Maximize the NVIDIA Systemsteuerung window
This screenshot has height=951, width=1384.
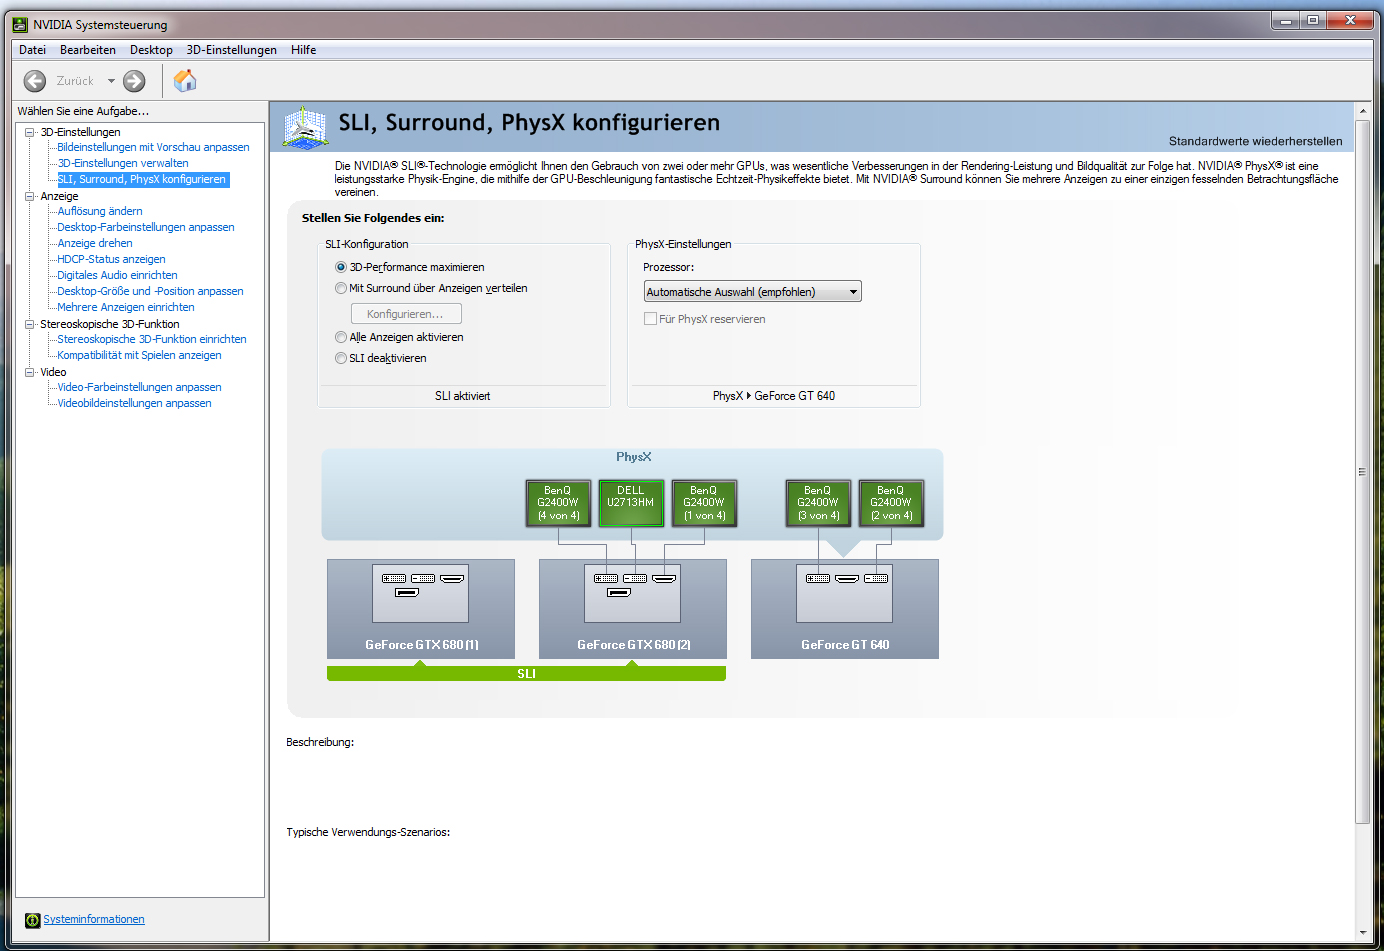coord(1312,20)
